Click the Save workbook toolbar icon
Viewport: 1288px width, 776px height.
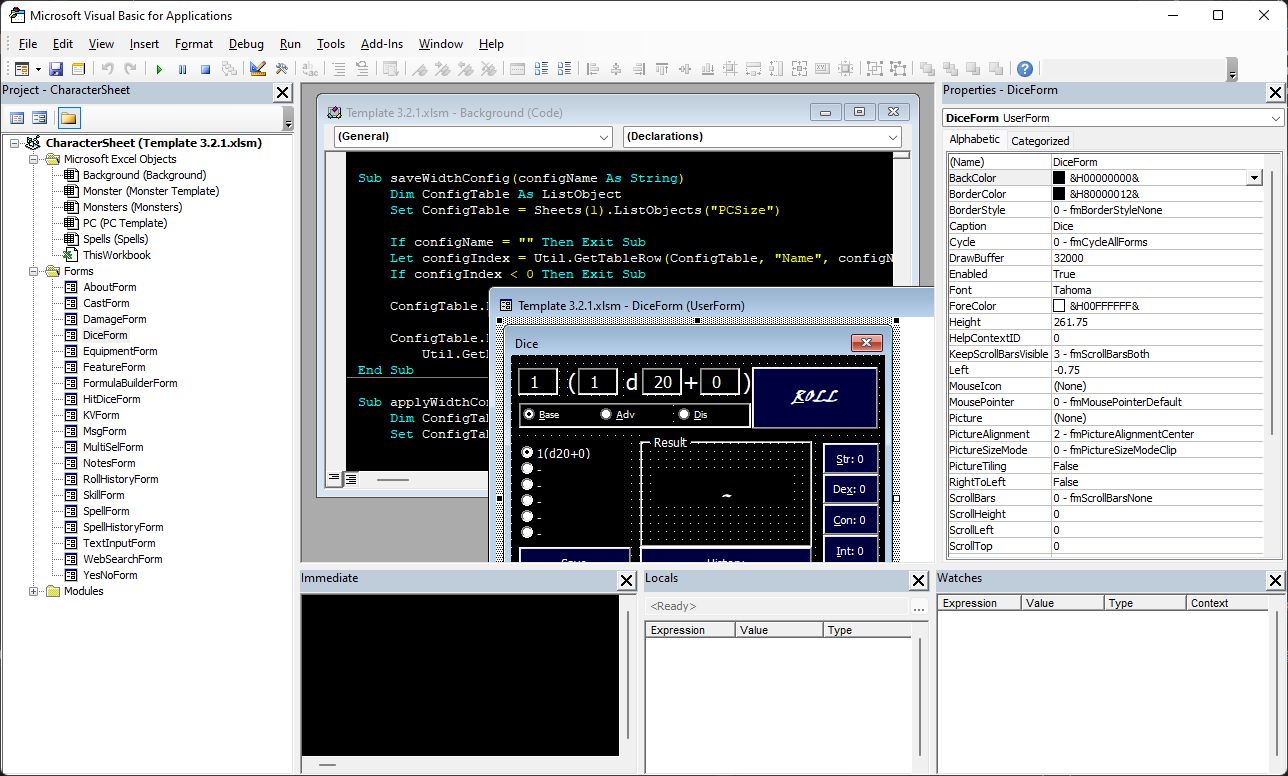click(x=56, y=69)
